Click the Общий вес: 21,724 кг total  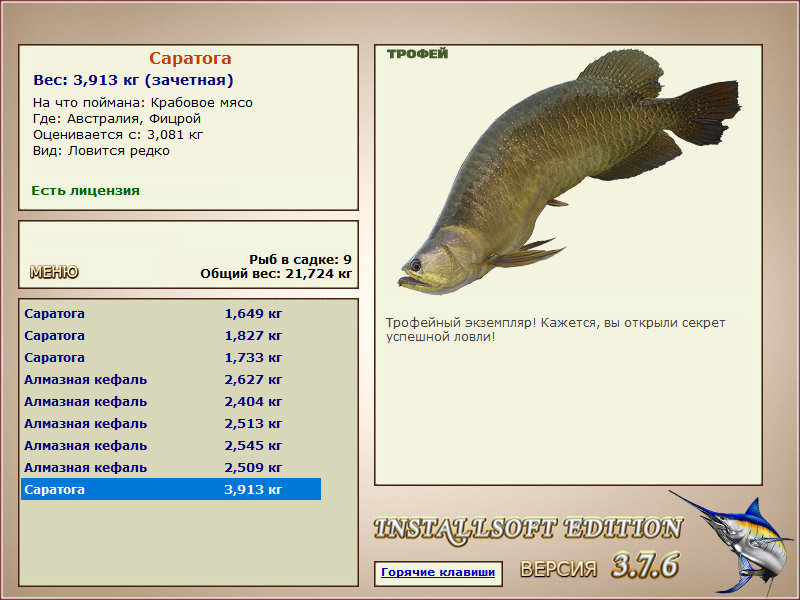tap(276, 274)
